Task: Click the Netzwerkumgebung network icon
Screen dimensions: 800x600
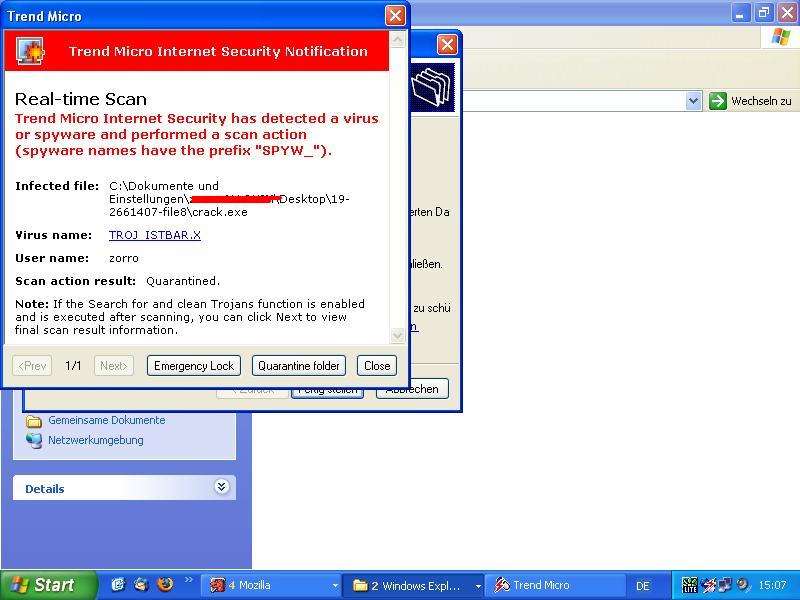Action: 34,440
